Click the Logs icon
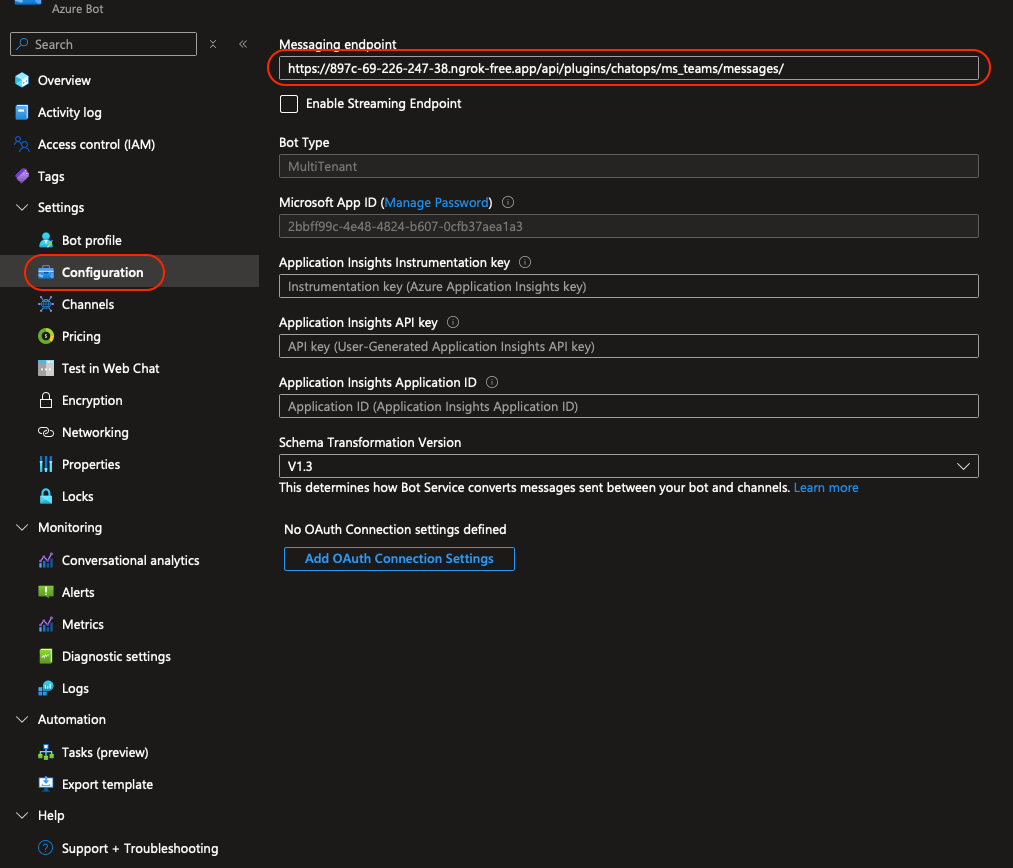 (x=46, y=688)
